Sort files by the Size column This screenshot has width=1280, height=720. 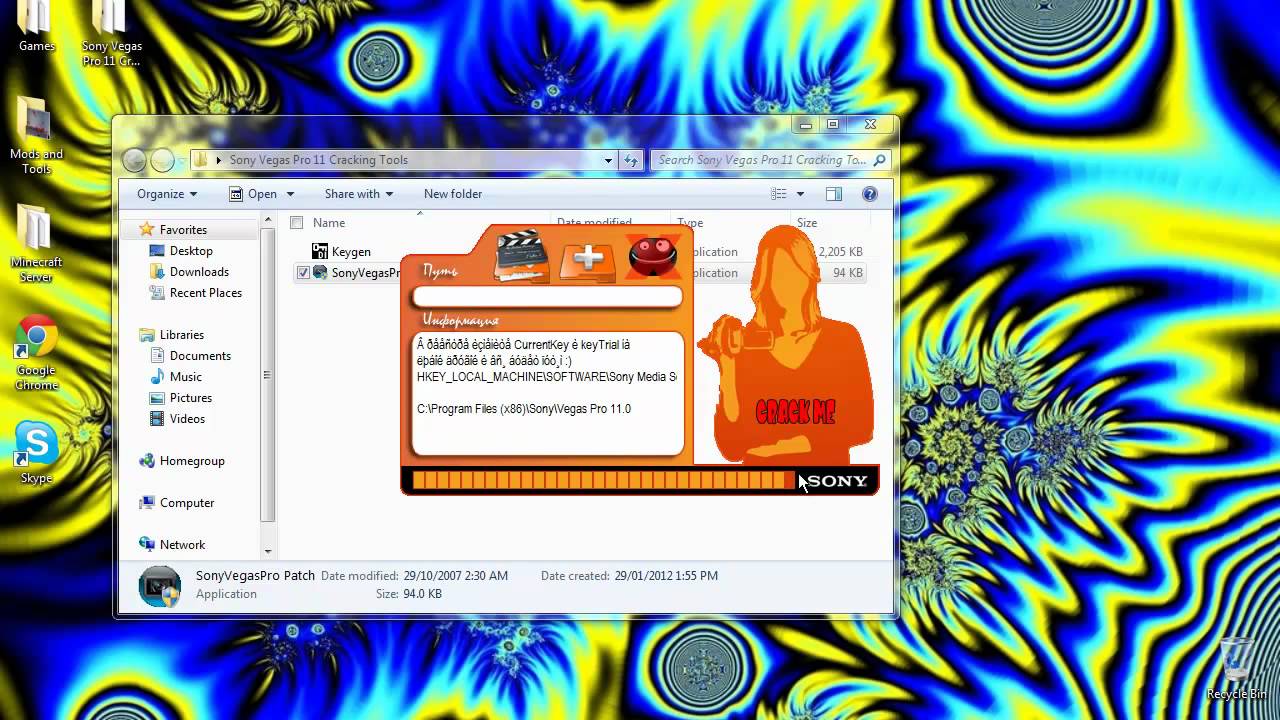pos(807,223)
